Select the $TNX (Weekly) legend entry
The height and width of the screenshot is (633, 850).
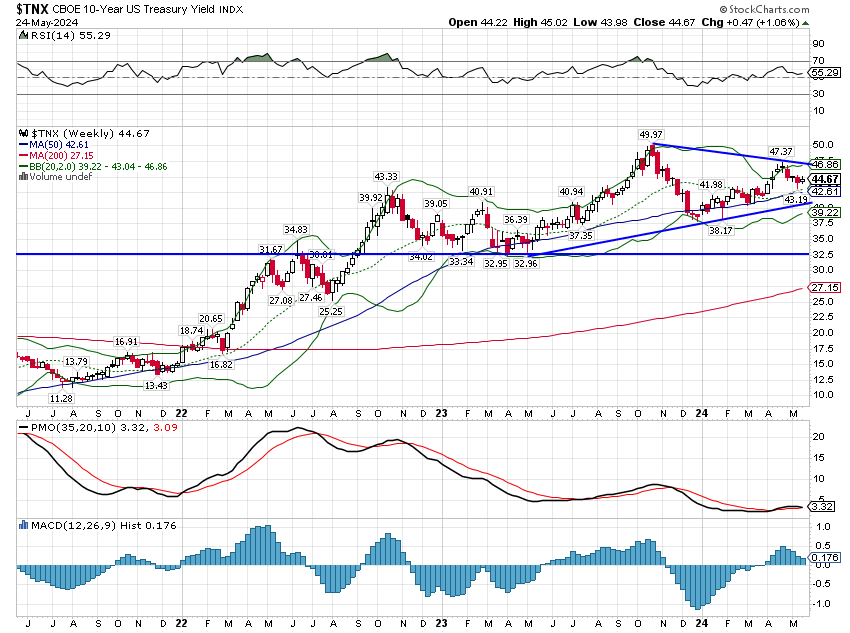coord(68,133)
